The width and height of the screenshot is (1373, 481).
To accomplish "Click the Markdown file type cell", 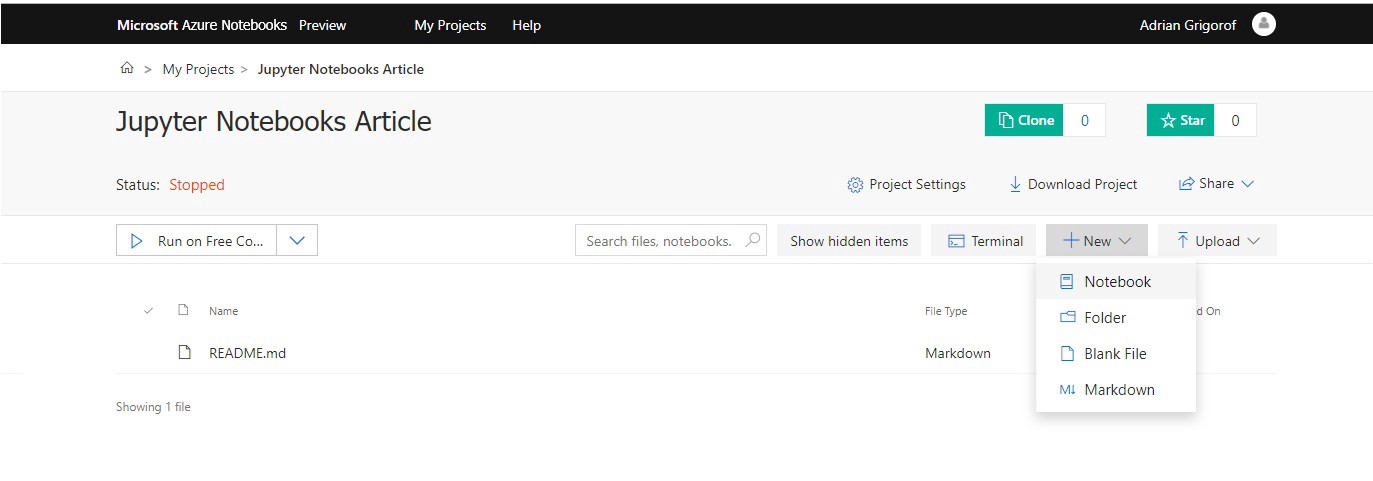I will 958,353.
